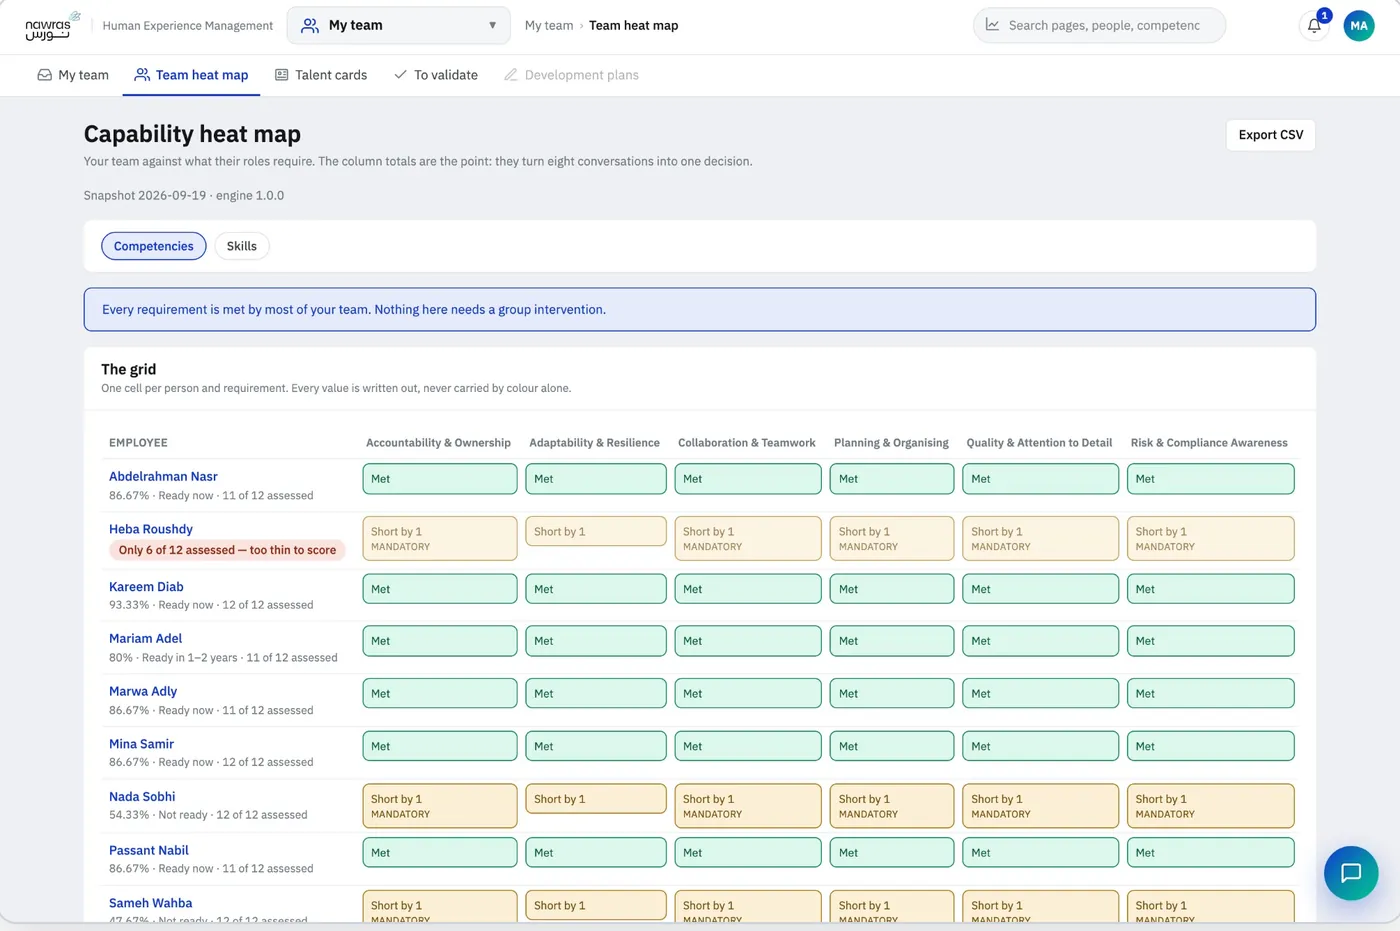
Task: Click Abdelrahman Nasr's Accountability Met cell
Action: click(x=440, y=479)
